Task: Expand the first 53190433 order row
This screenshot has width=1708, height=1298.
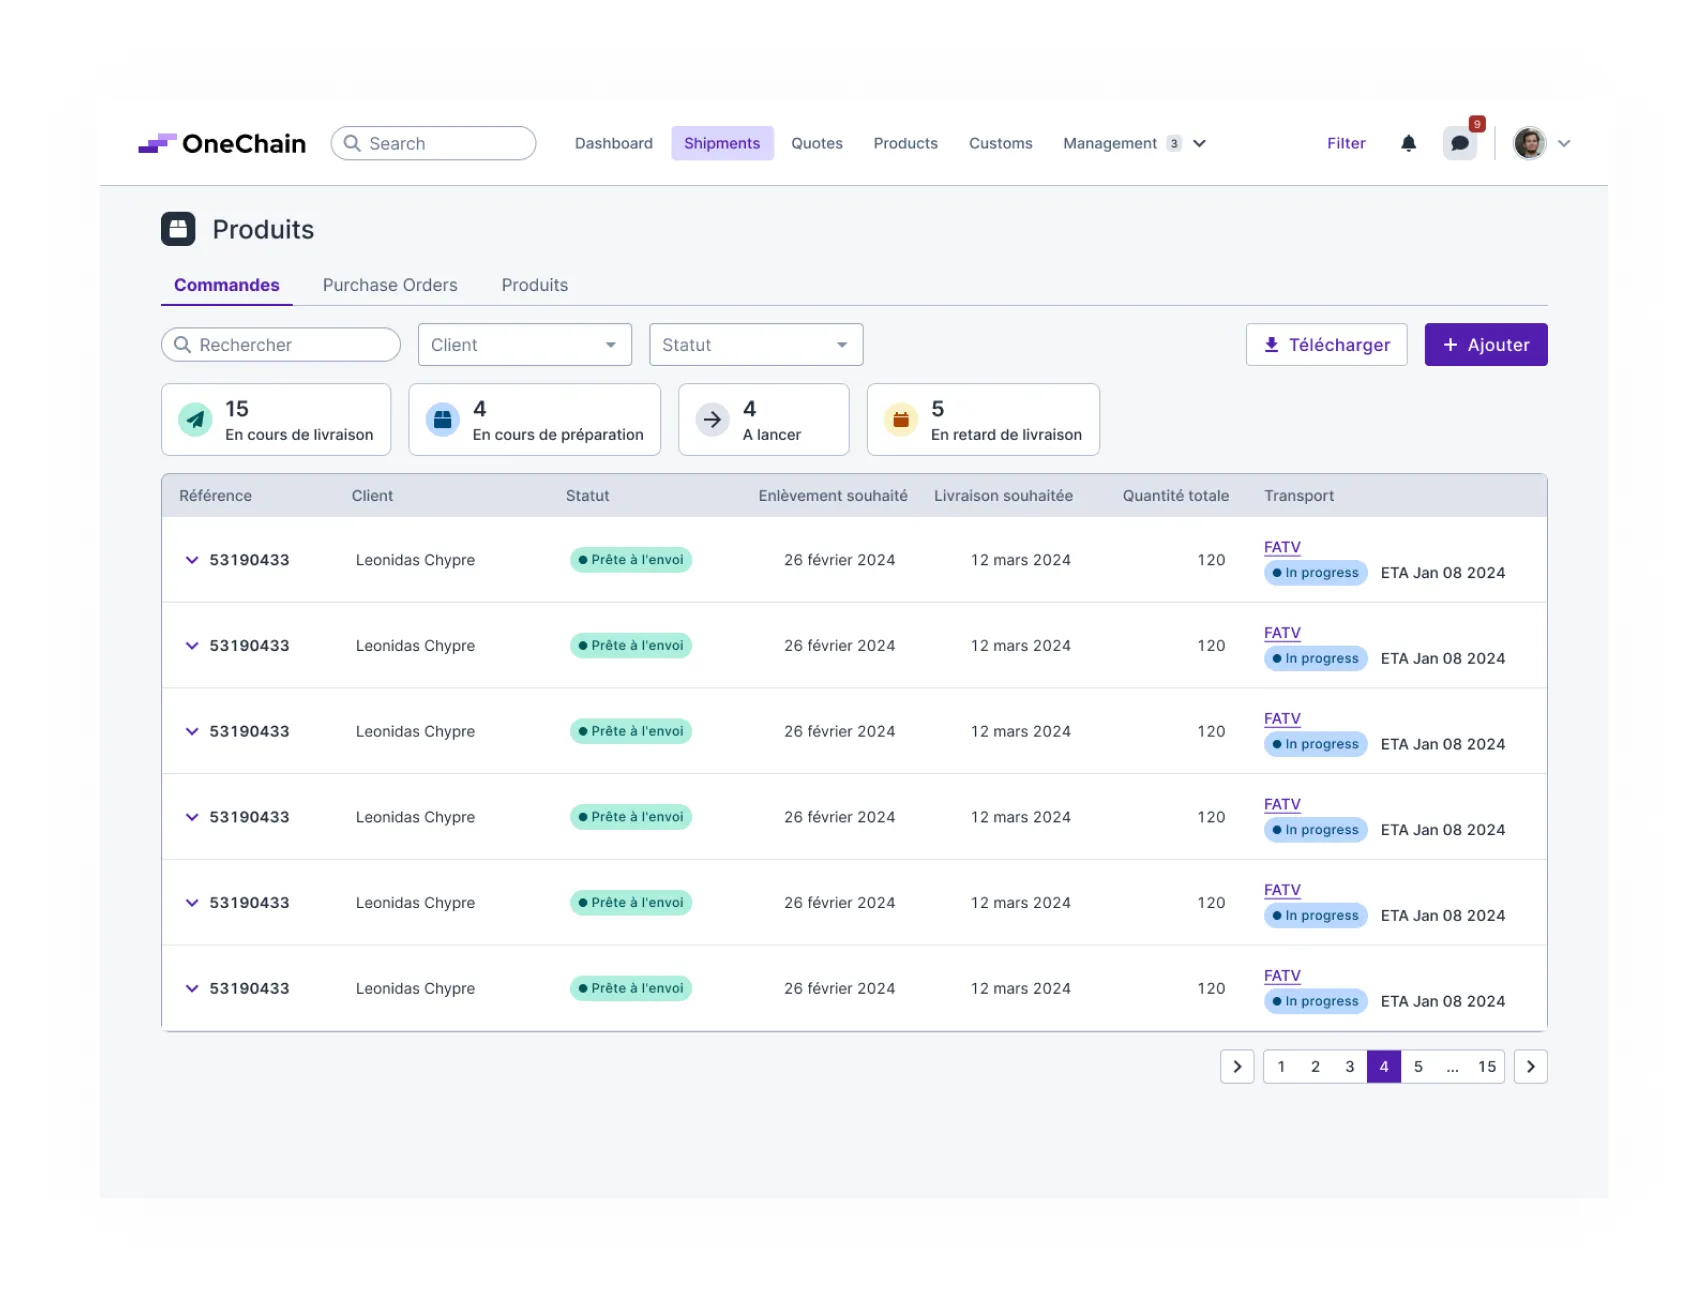Action: coord(192,560)
